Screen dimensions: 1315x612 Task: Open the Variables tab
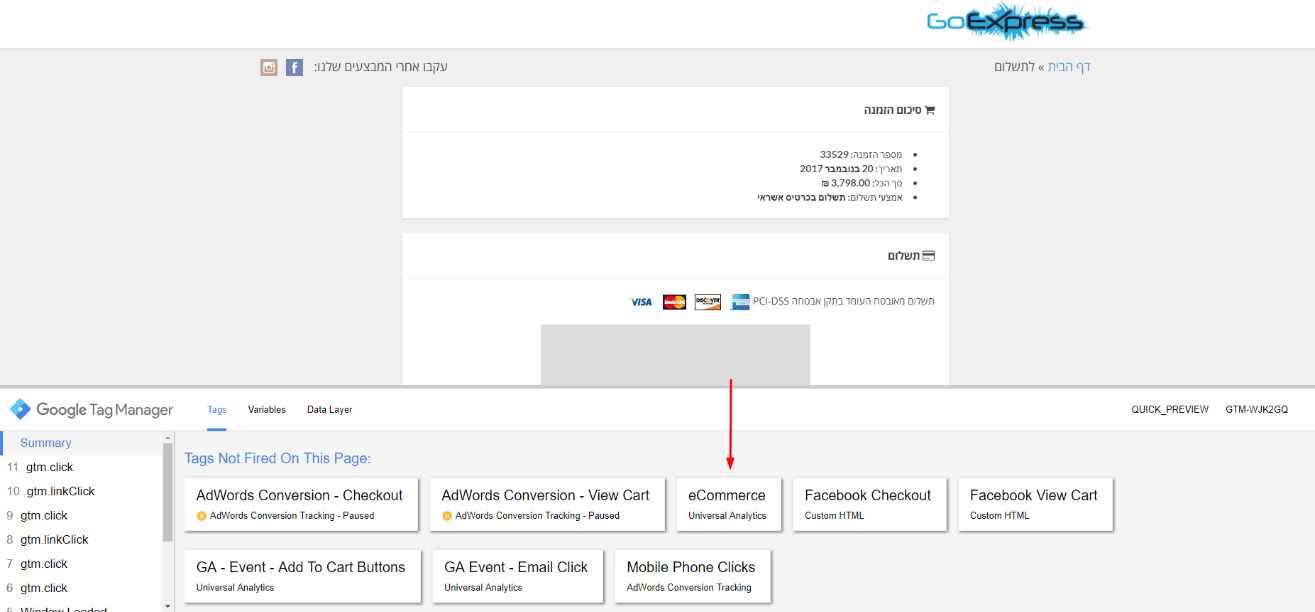(x=267, y=410)
